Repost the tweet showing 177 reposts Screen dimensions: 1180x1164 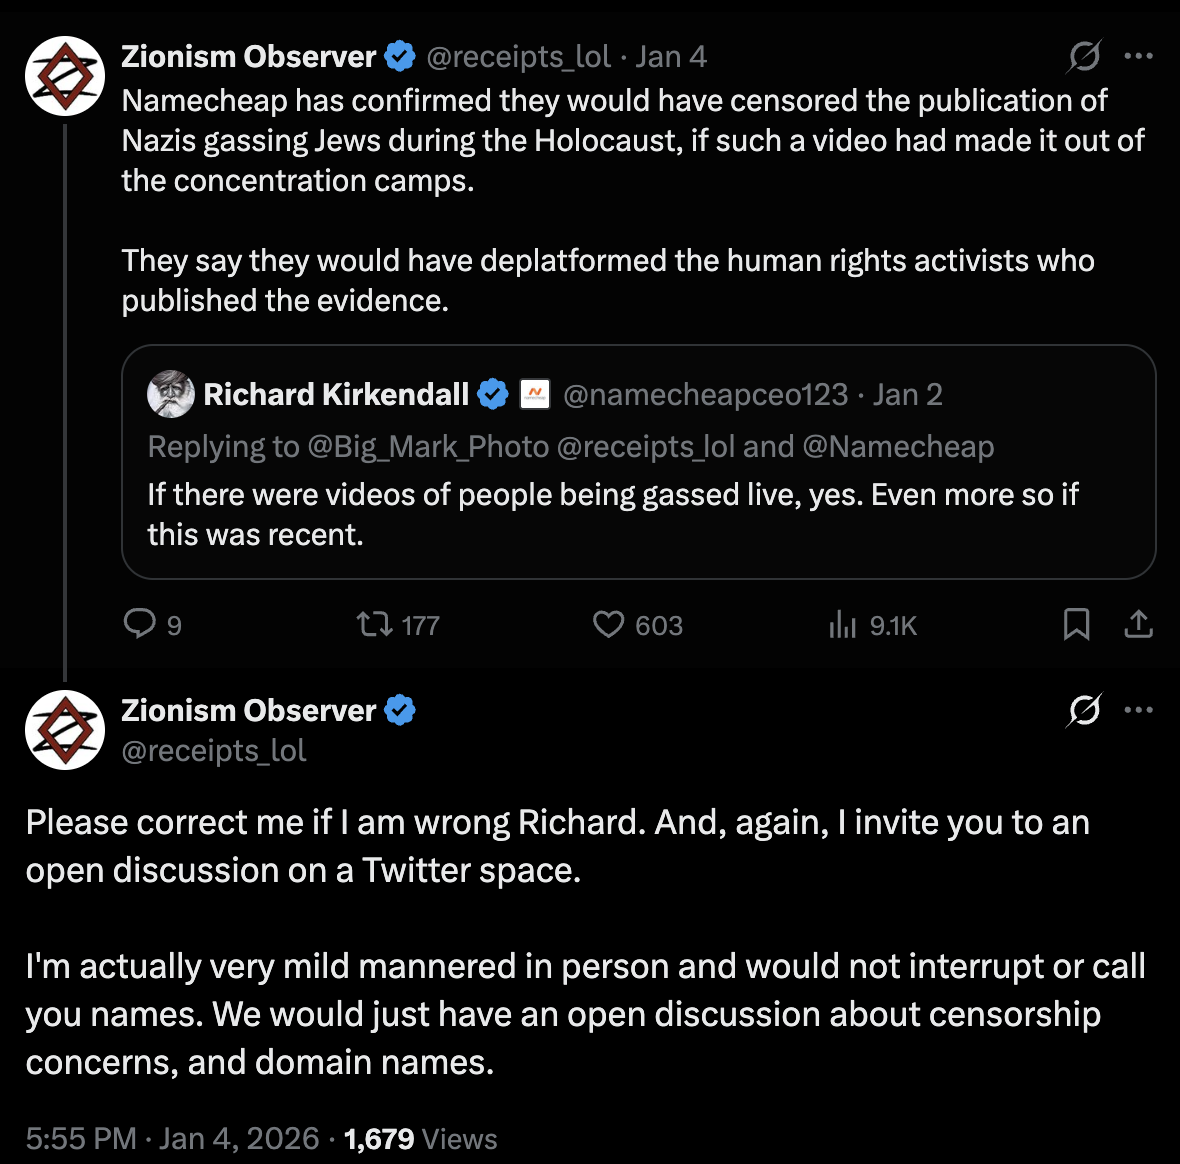[x=372, y=623]
